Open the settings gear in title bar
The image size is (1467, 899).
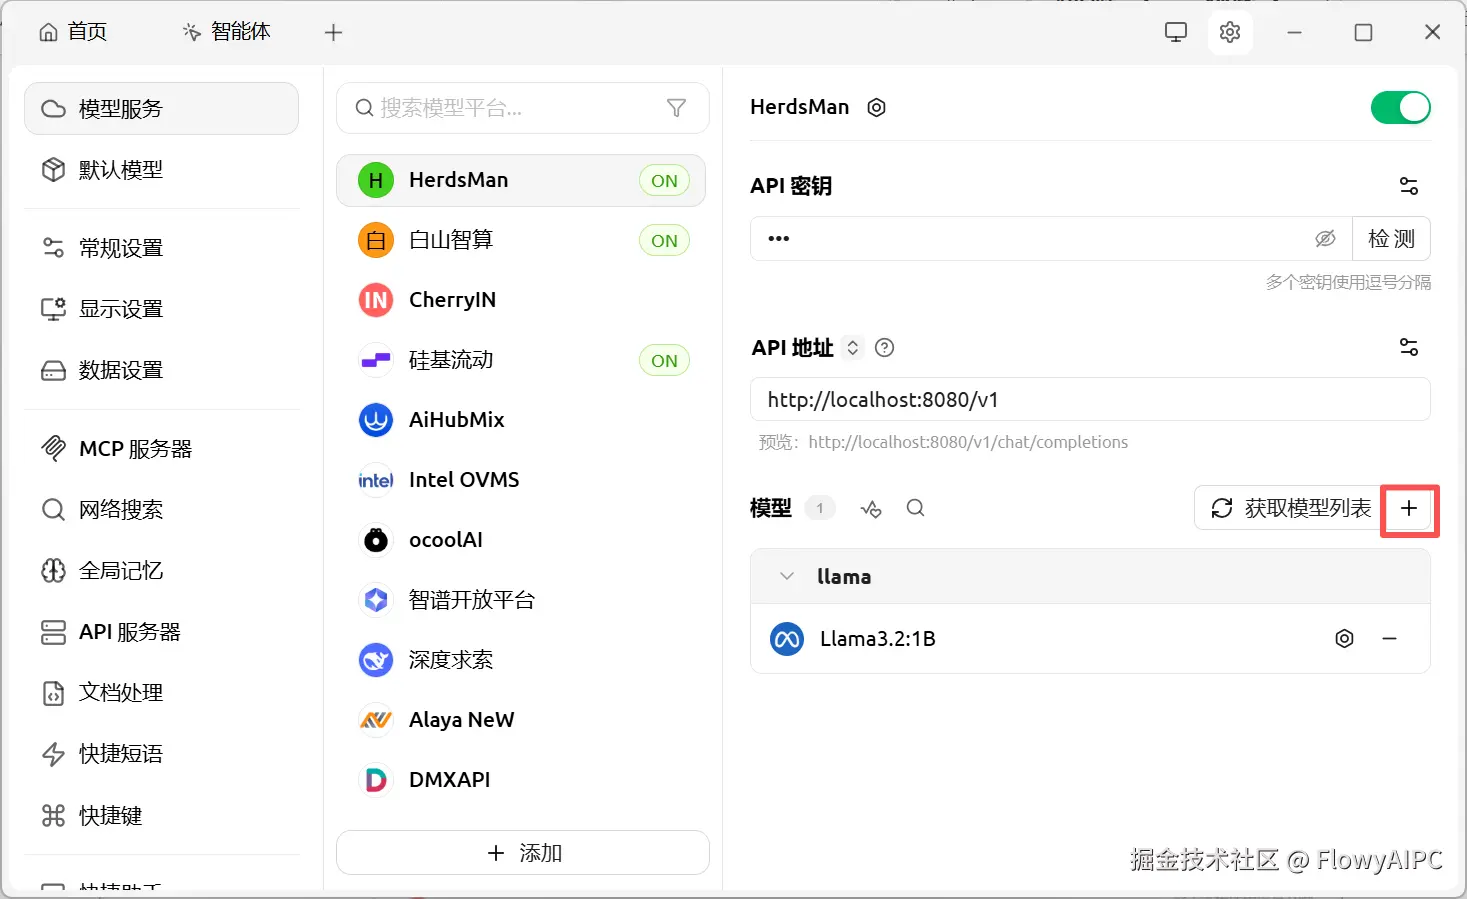tap(1230, 32)
